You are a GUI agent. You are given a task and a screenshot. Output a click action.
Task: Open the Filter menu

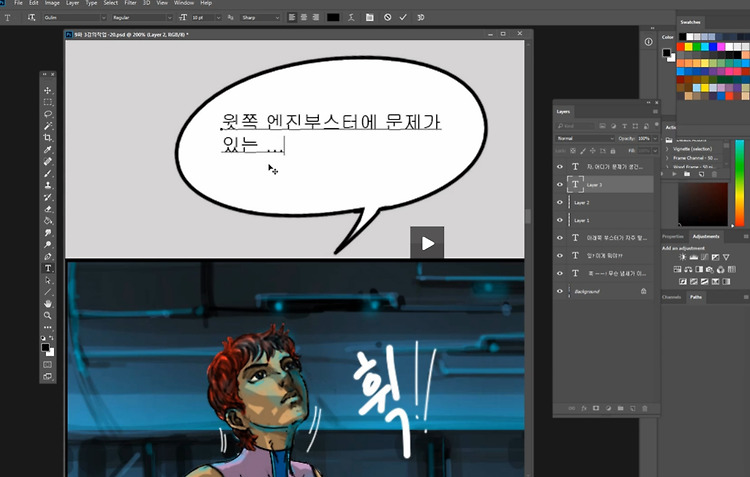[131, 3]
